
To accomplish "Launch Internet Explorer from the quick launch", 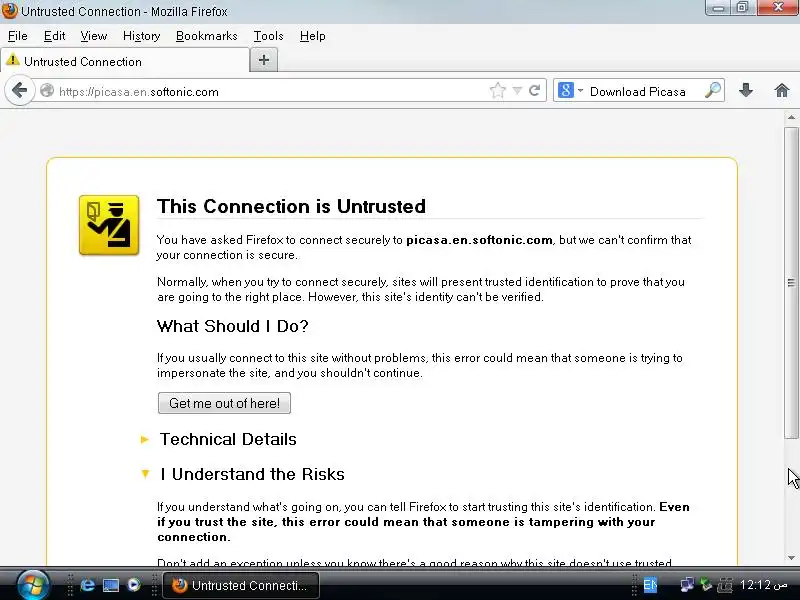I will click(x=88, y=585).
